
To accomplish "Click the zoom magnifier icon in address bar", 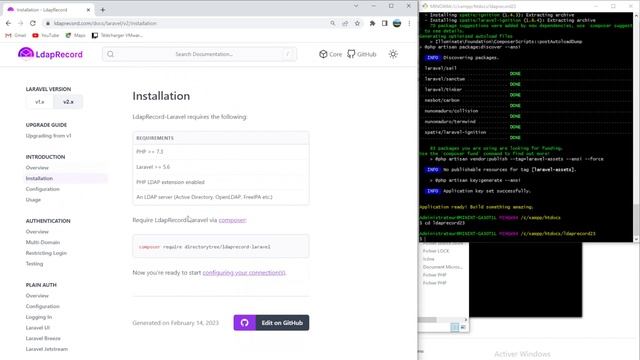I will [x=333, y=23].
